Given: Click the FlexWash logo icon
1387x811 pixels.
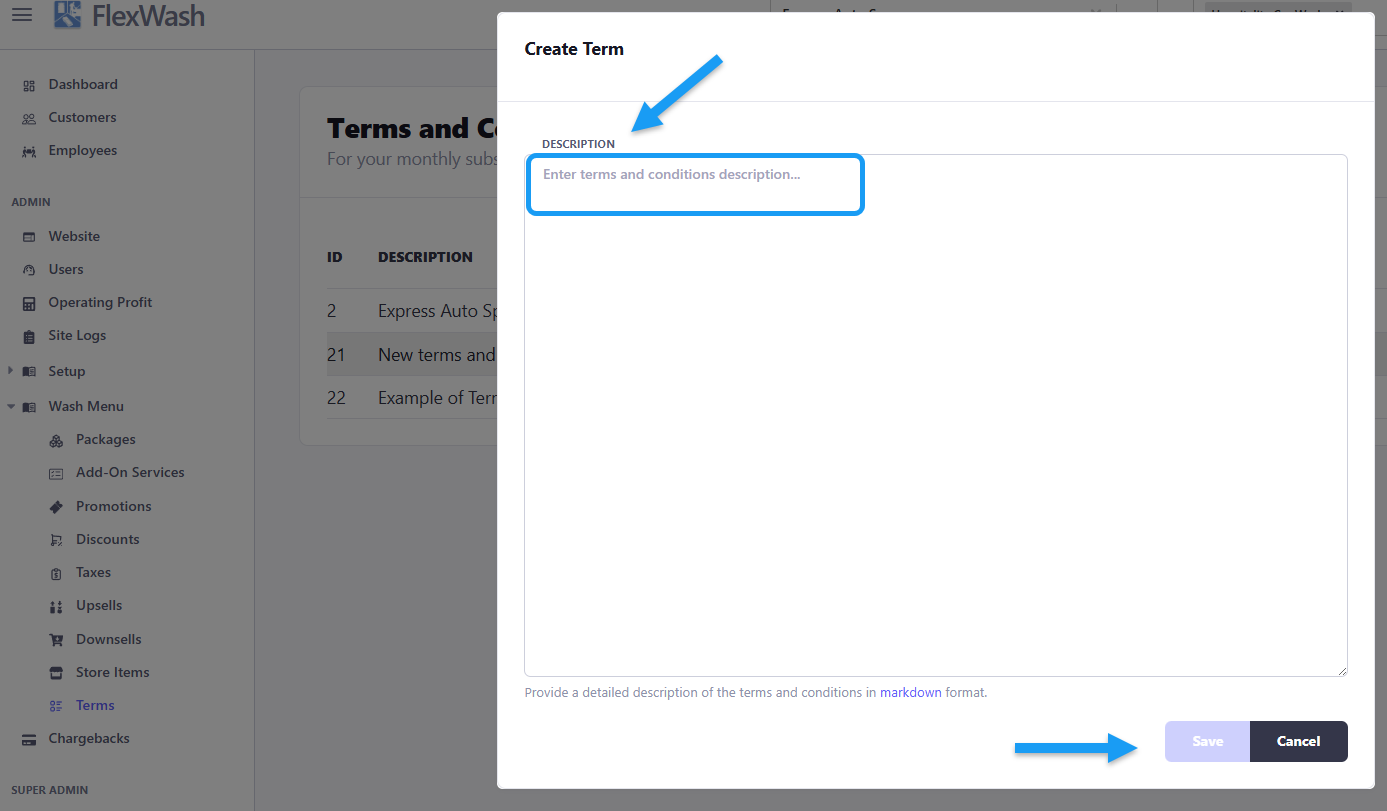Looking at the screenshot, I should tap(68, 15).
